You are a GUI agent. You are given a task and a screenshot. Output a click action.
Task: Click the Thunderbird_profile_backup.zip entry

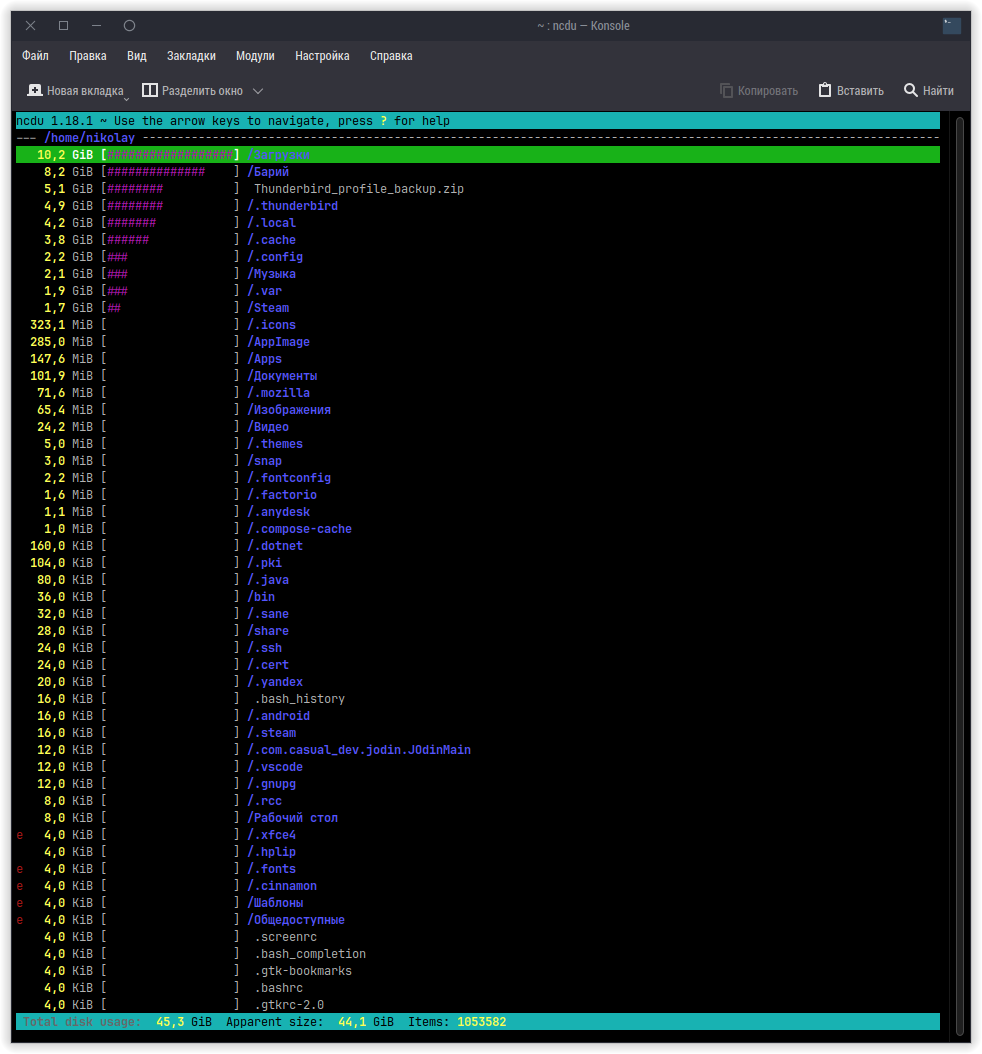[x=358, y=189]
